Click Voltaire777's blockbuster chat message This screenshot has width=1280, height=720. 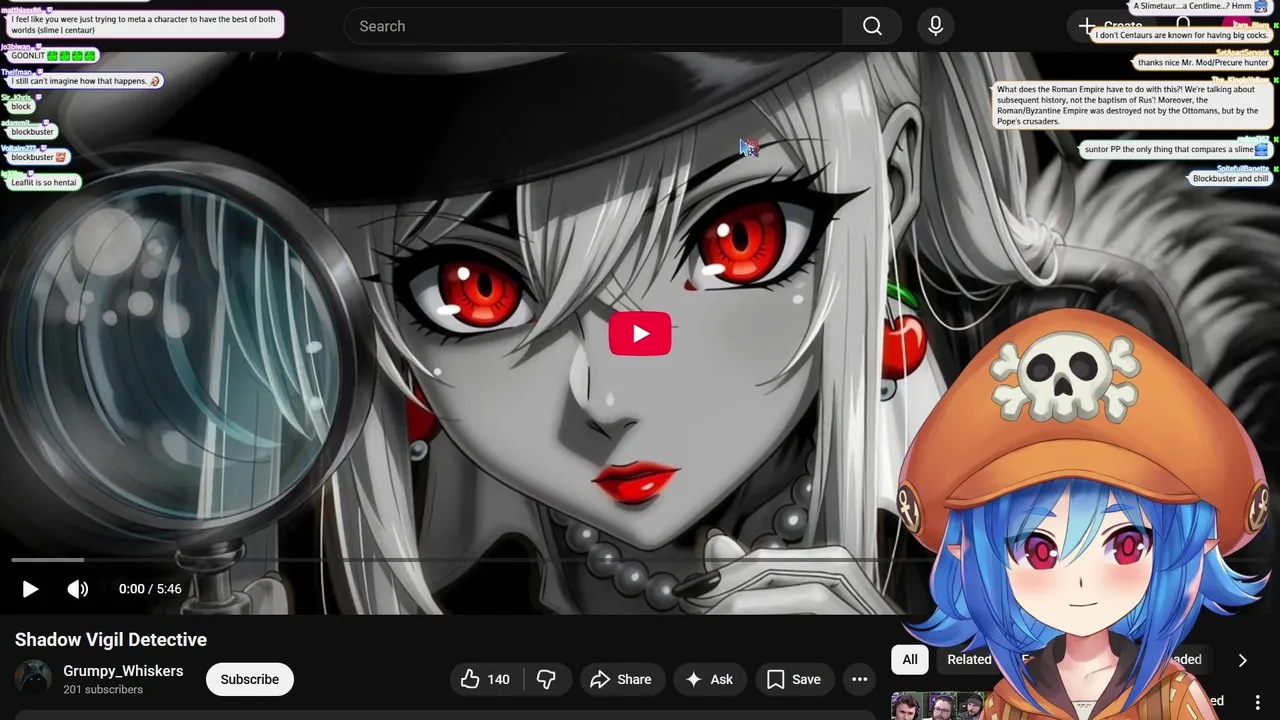(39, 157)
